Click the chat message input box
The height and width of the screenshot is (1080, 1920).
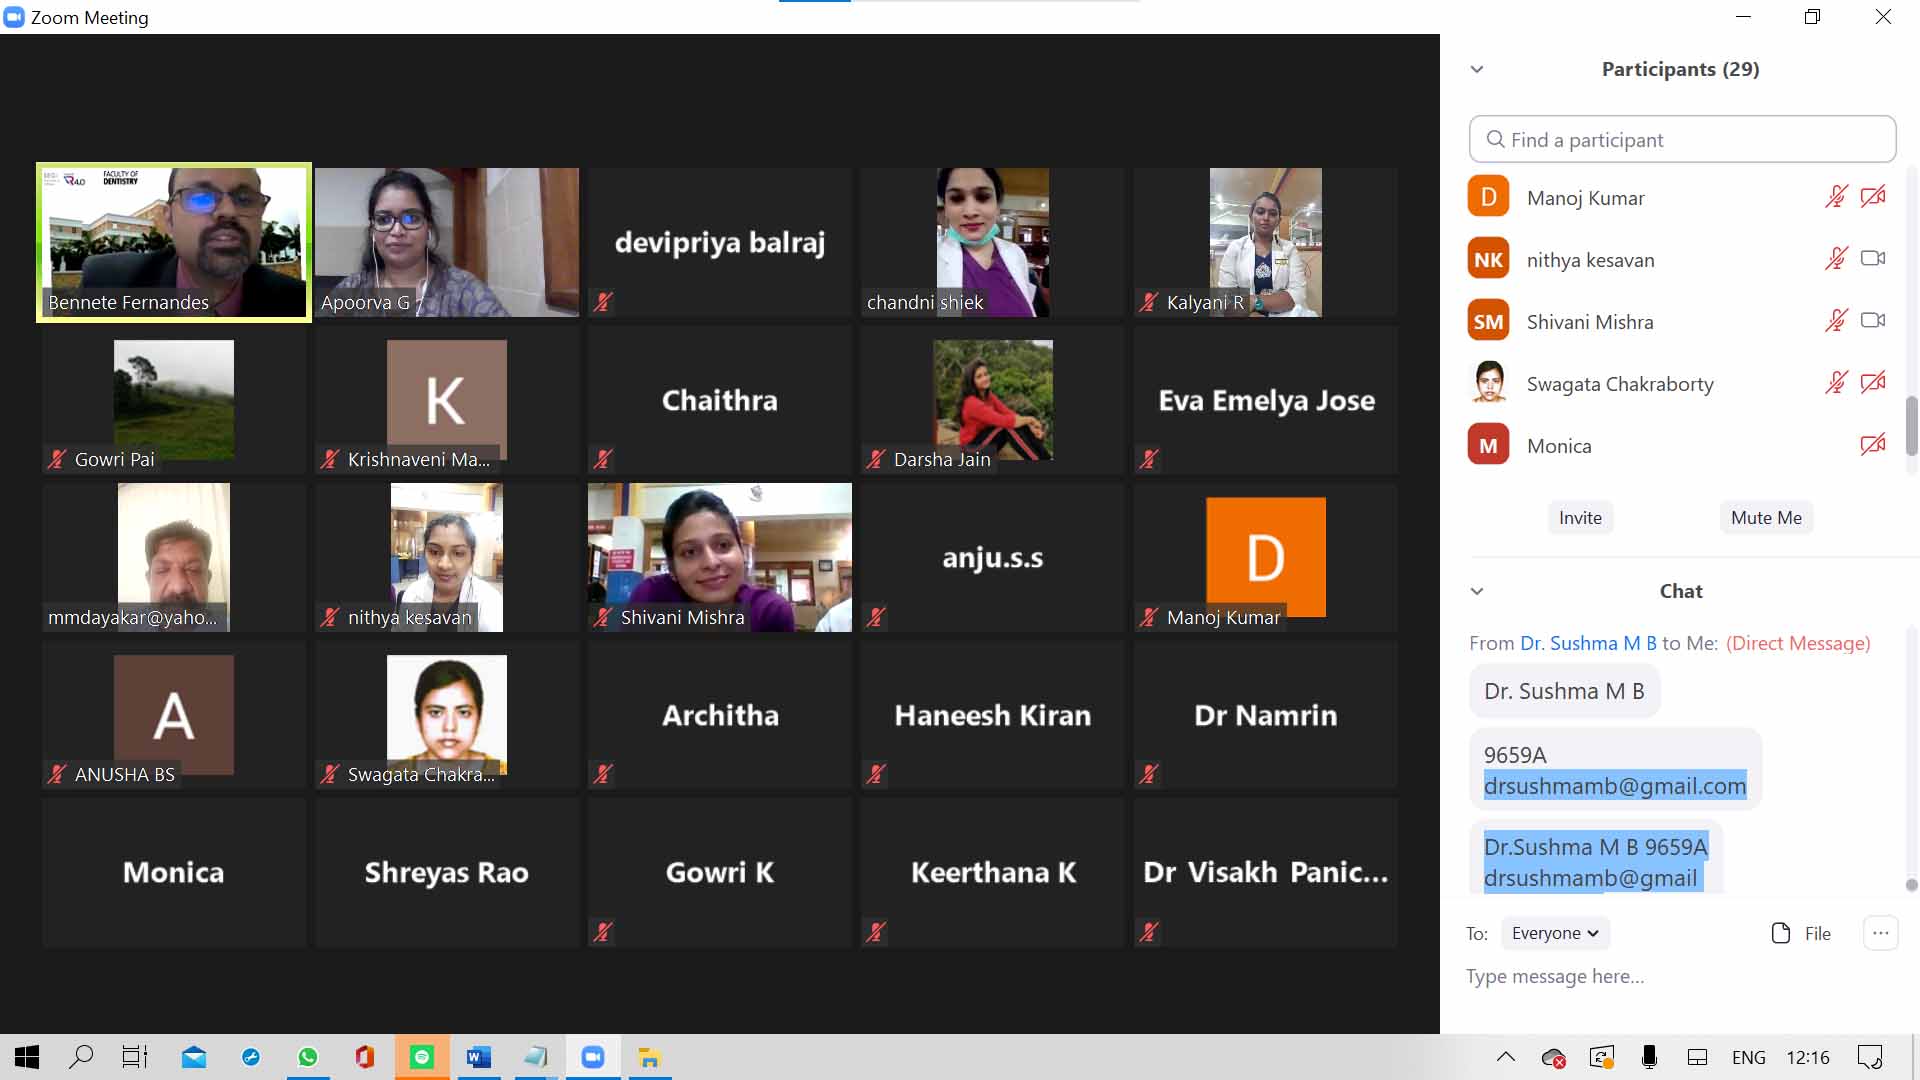(1680, 976)
